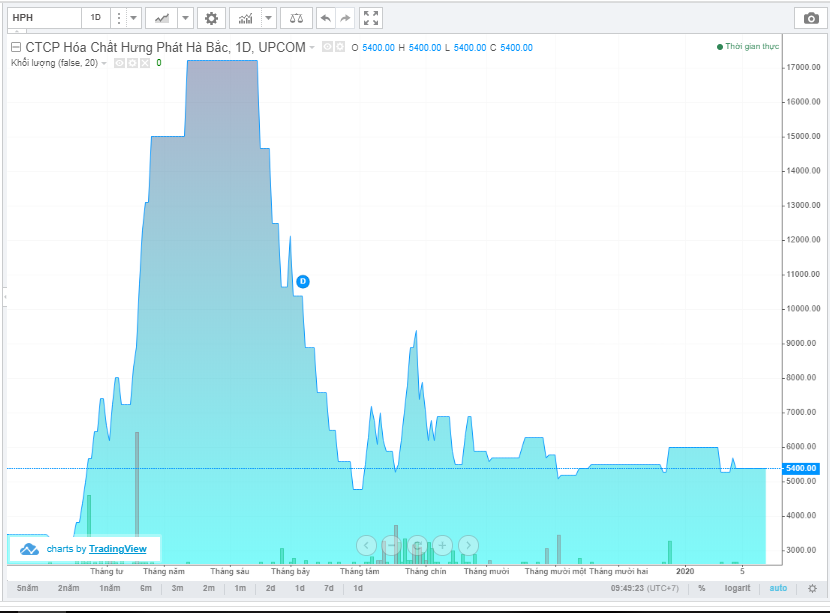The image size is (830, 613).
Task: Click the HPH symbol search field
Action: click(x=44, y=17)
